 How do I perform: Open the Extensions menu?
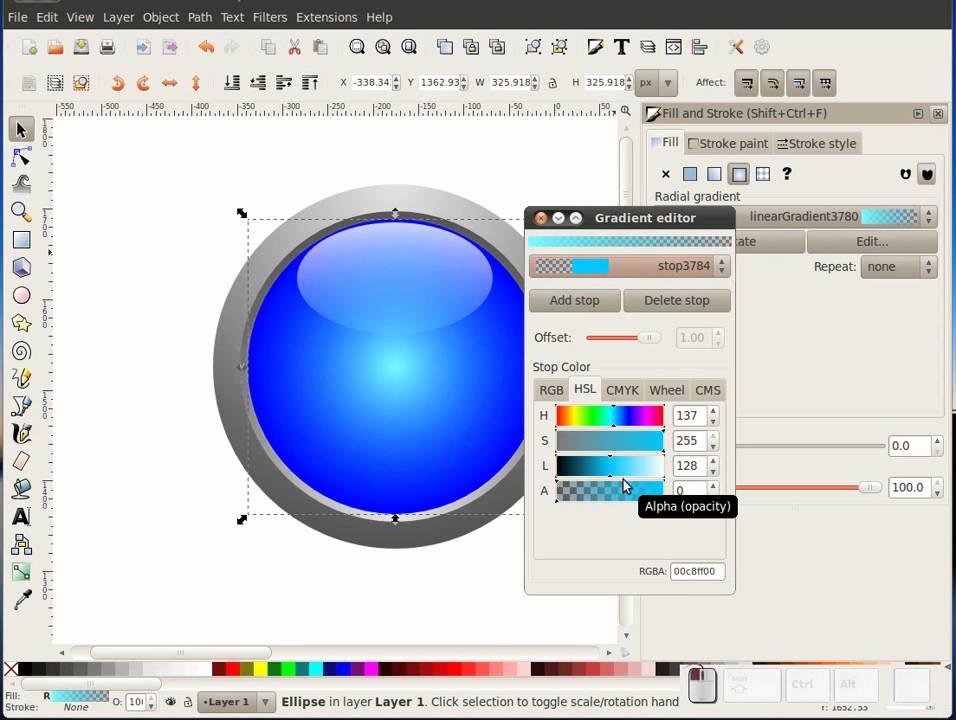pyautogui.click(x=327, y=17)
